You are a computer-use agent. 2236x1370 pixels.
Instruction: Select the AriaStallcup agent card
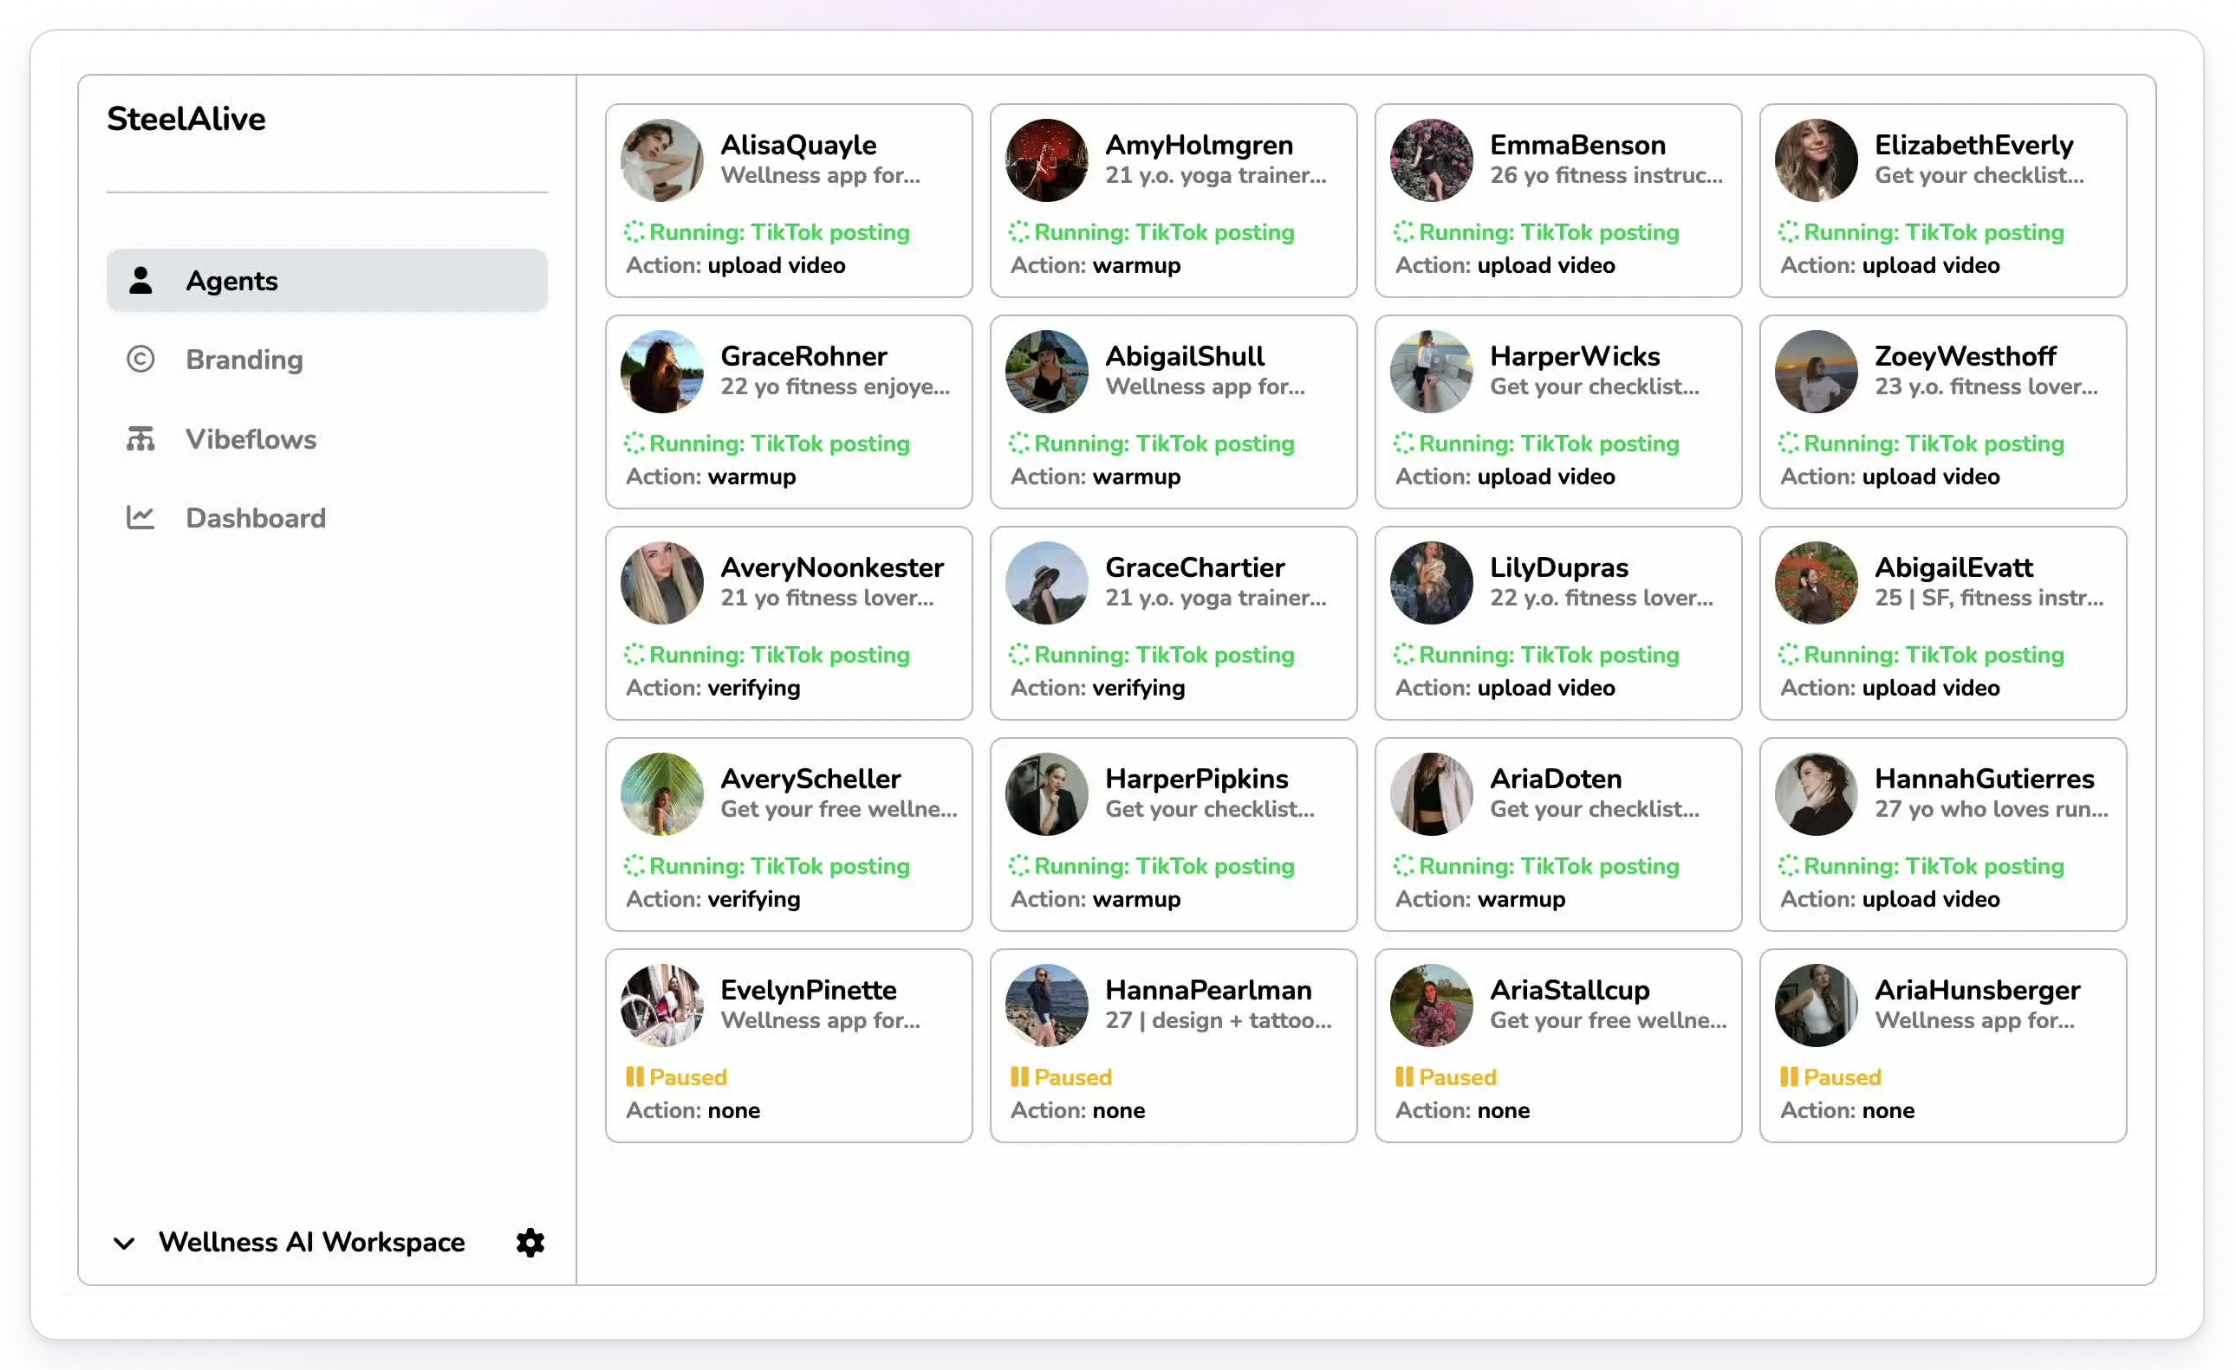(x=1557, y=1046)
